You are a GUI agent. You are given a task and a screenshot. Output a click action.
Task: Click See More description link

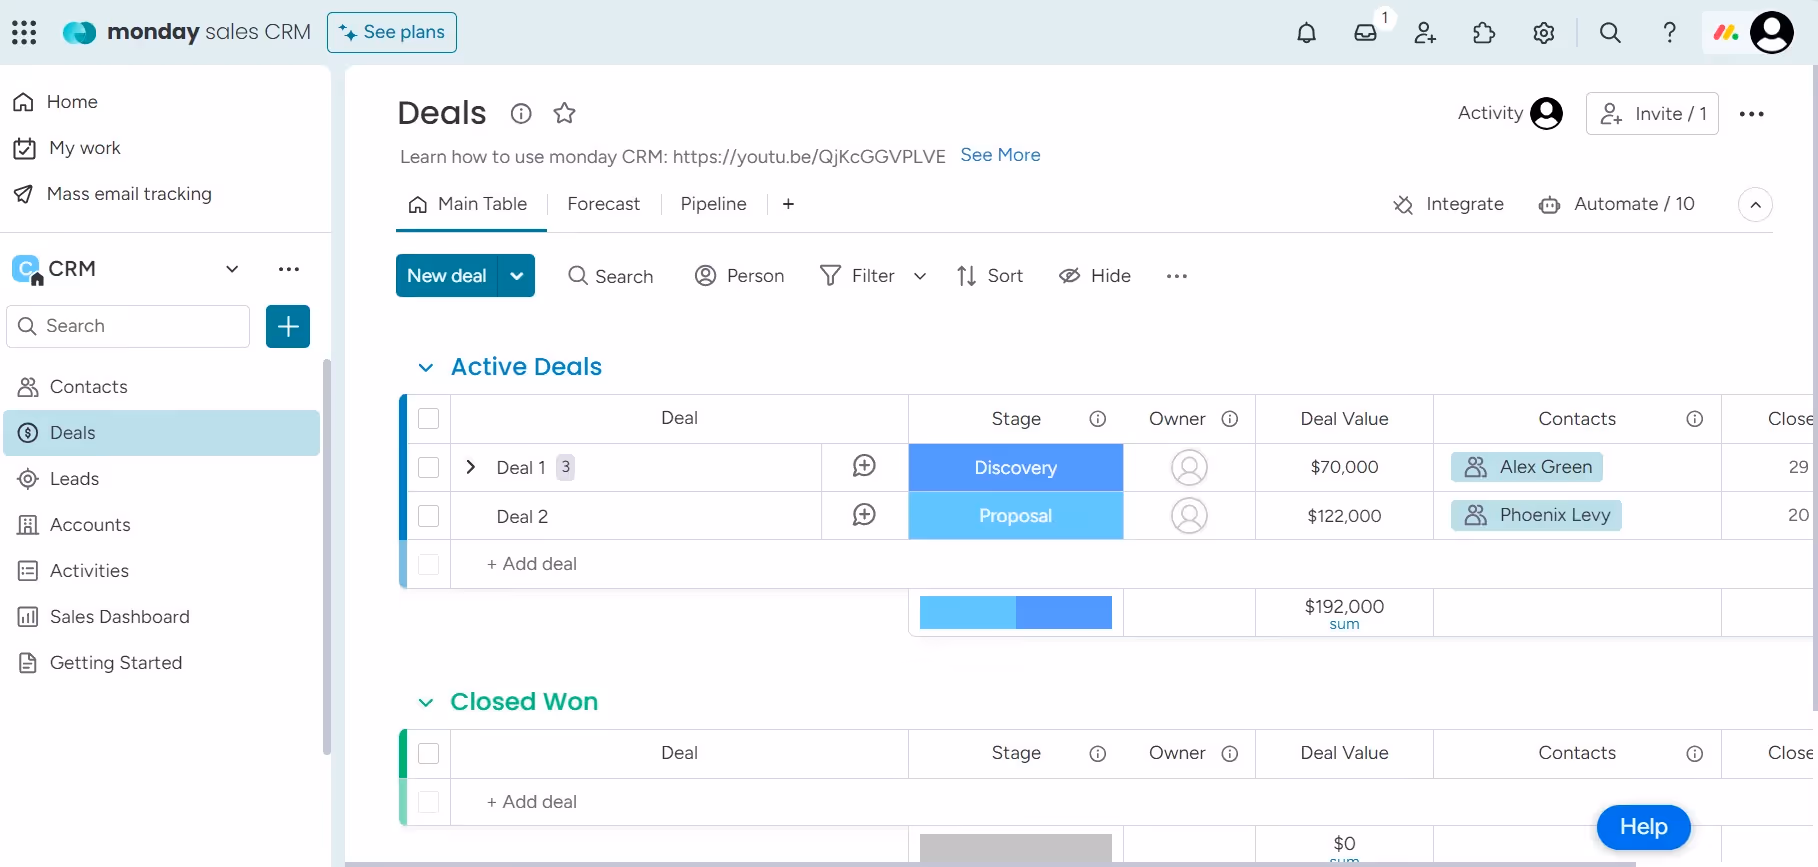pyautogui.click(x=1000, y=155)
